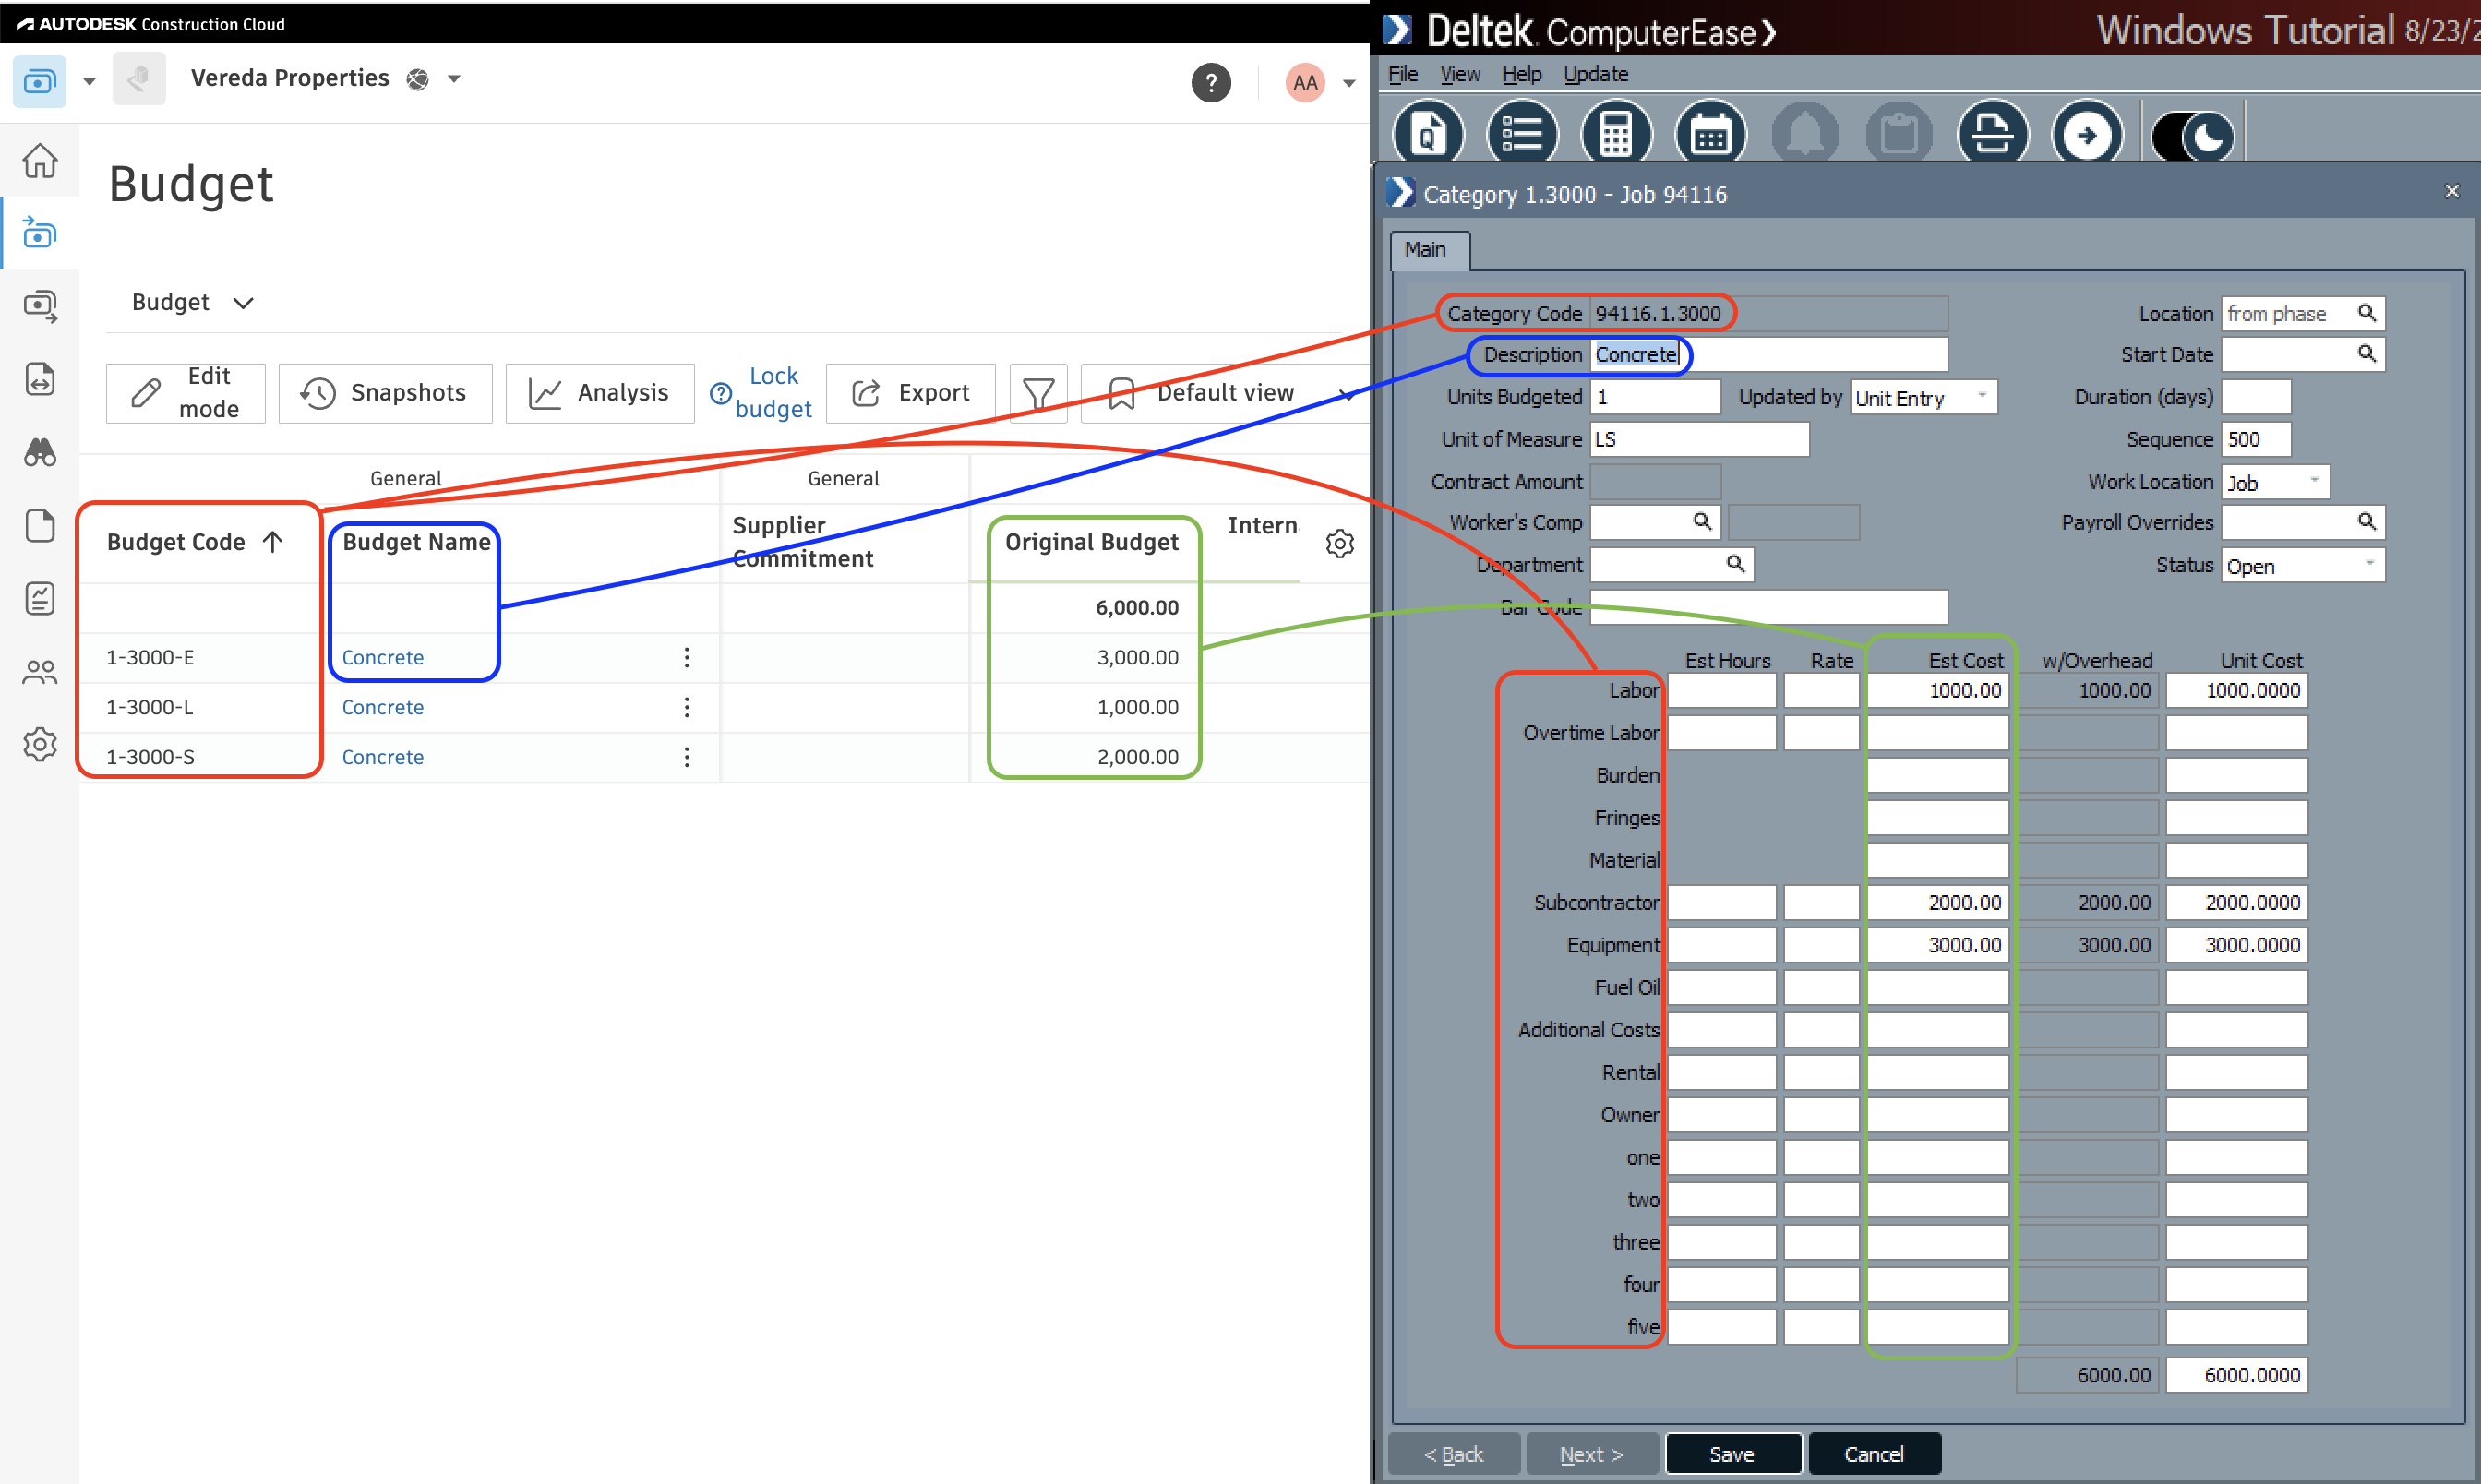Open the blank document icon in sidebar
Screen dimensions: 2481x1484
point(40,526)
